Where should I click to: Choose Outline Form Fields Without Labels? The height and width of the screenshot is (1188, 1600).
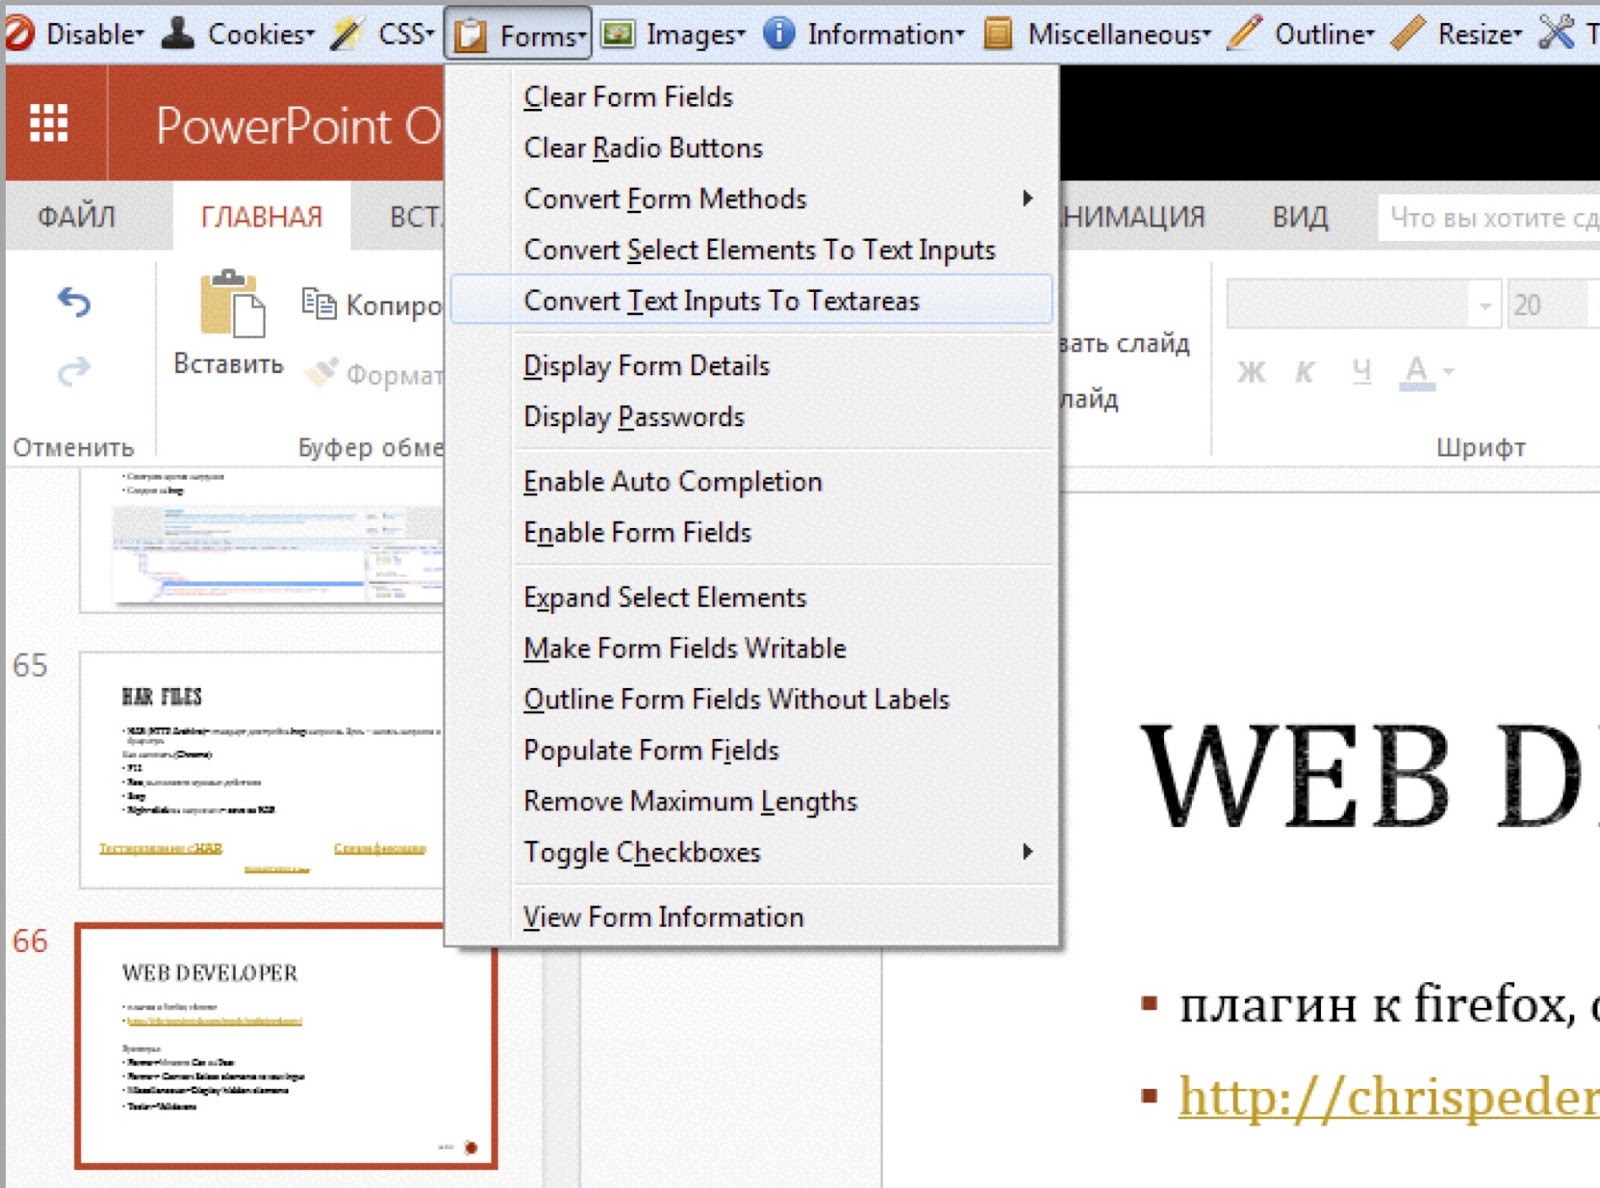[x=752, y=700]
